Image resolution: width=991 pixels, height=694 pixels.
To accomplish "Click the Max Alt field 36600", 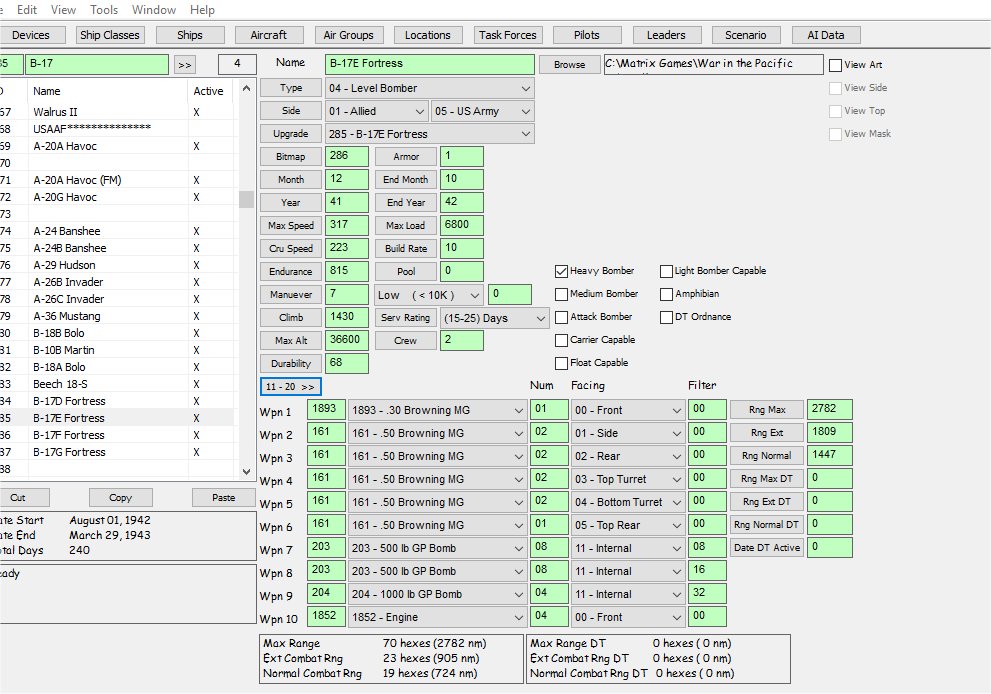I will click(x=346, y=340).
